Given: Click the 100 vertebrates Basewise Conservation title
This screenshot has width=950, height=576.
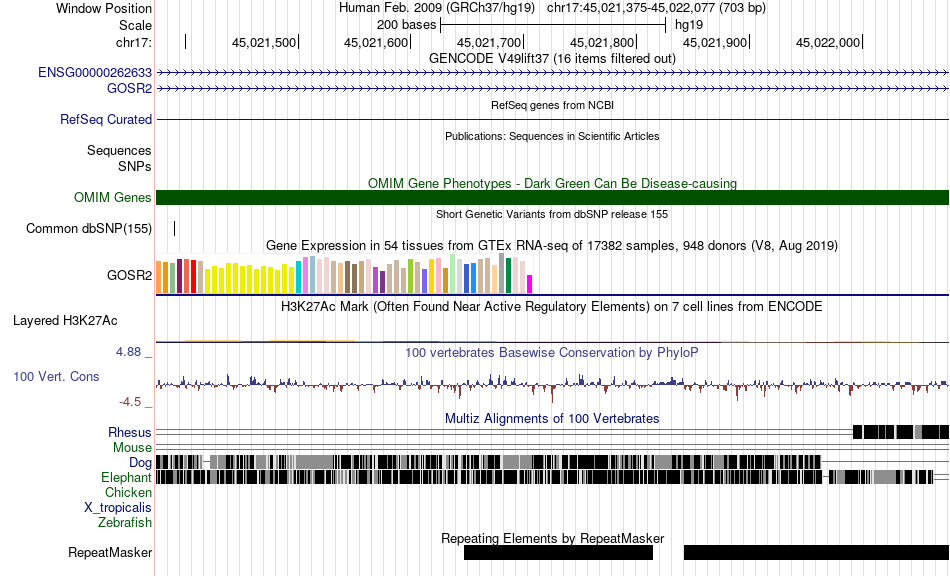Looking at the screenshot, I should (552, 353).
